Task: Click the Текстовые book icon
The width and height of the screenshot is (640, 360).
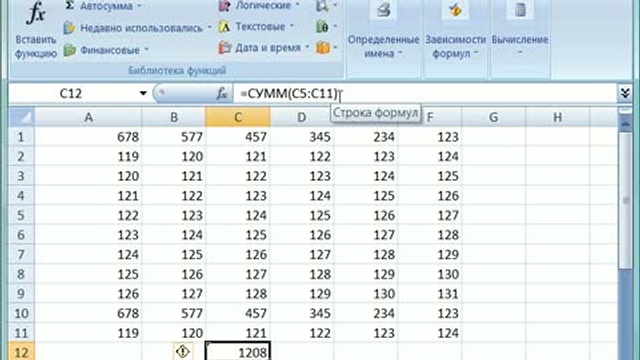Action: [224, 27]
